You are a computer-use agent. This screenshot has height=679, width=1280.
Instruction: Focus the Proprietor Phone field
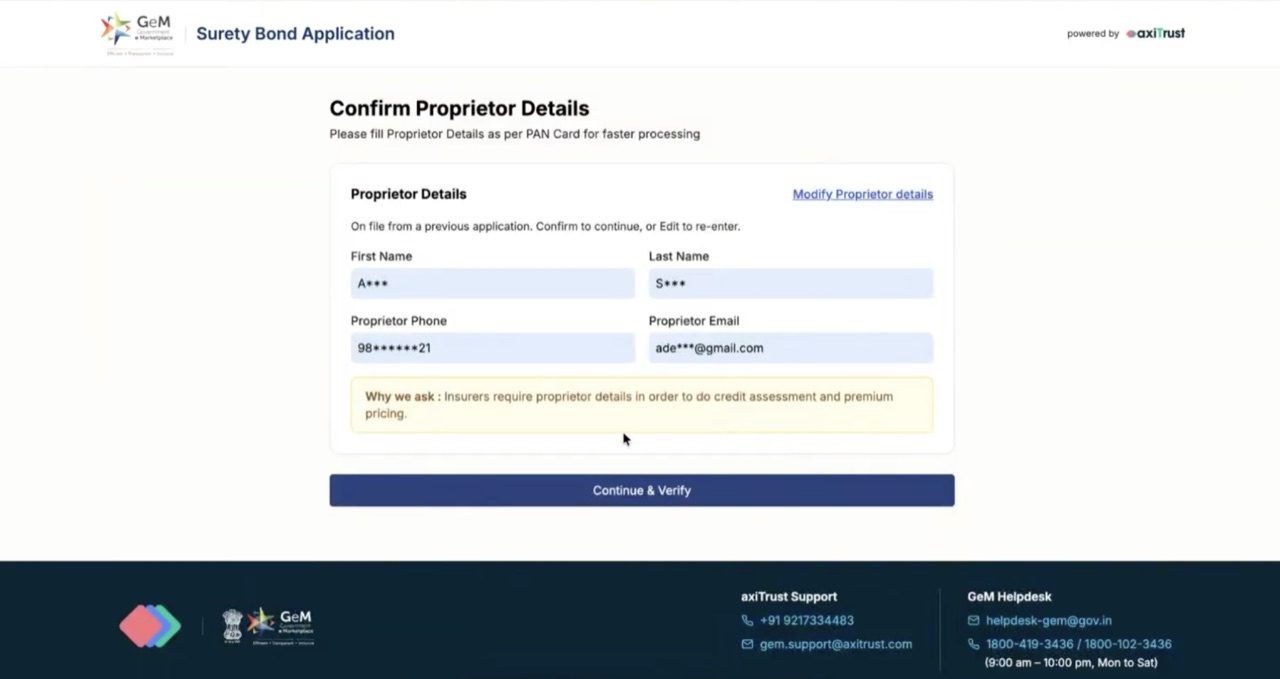pyautogui.click(x=492, y=348)
